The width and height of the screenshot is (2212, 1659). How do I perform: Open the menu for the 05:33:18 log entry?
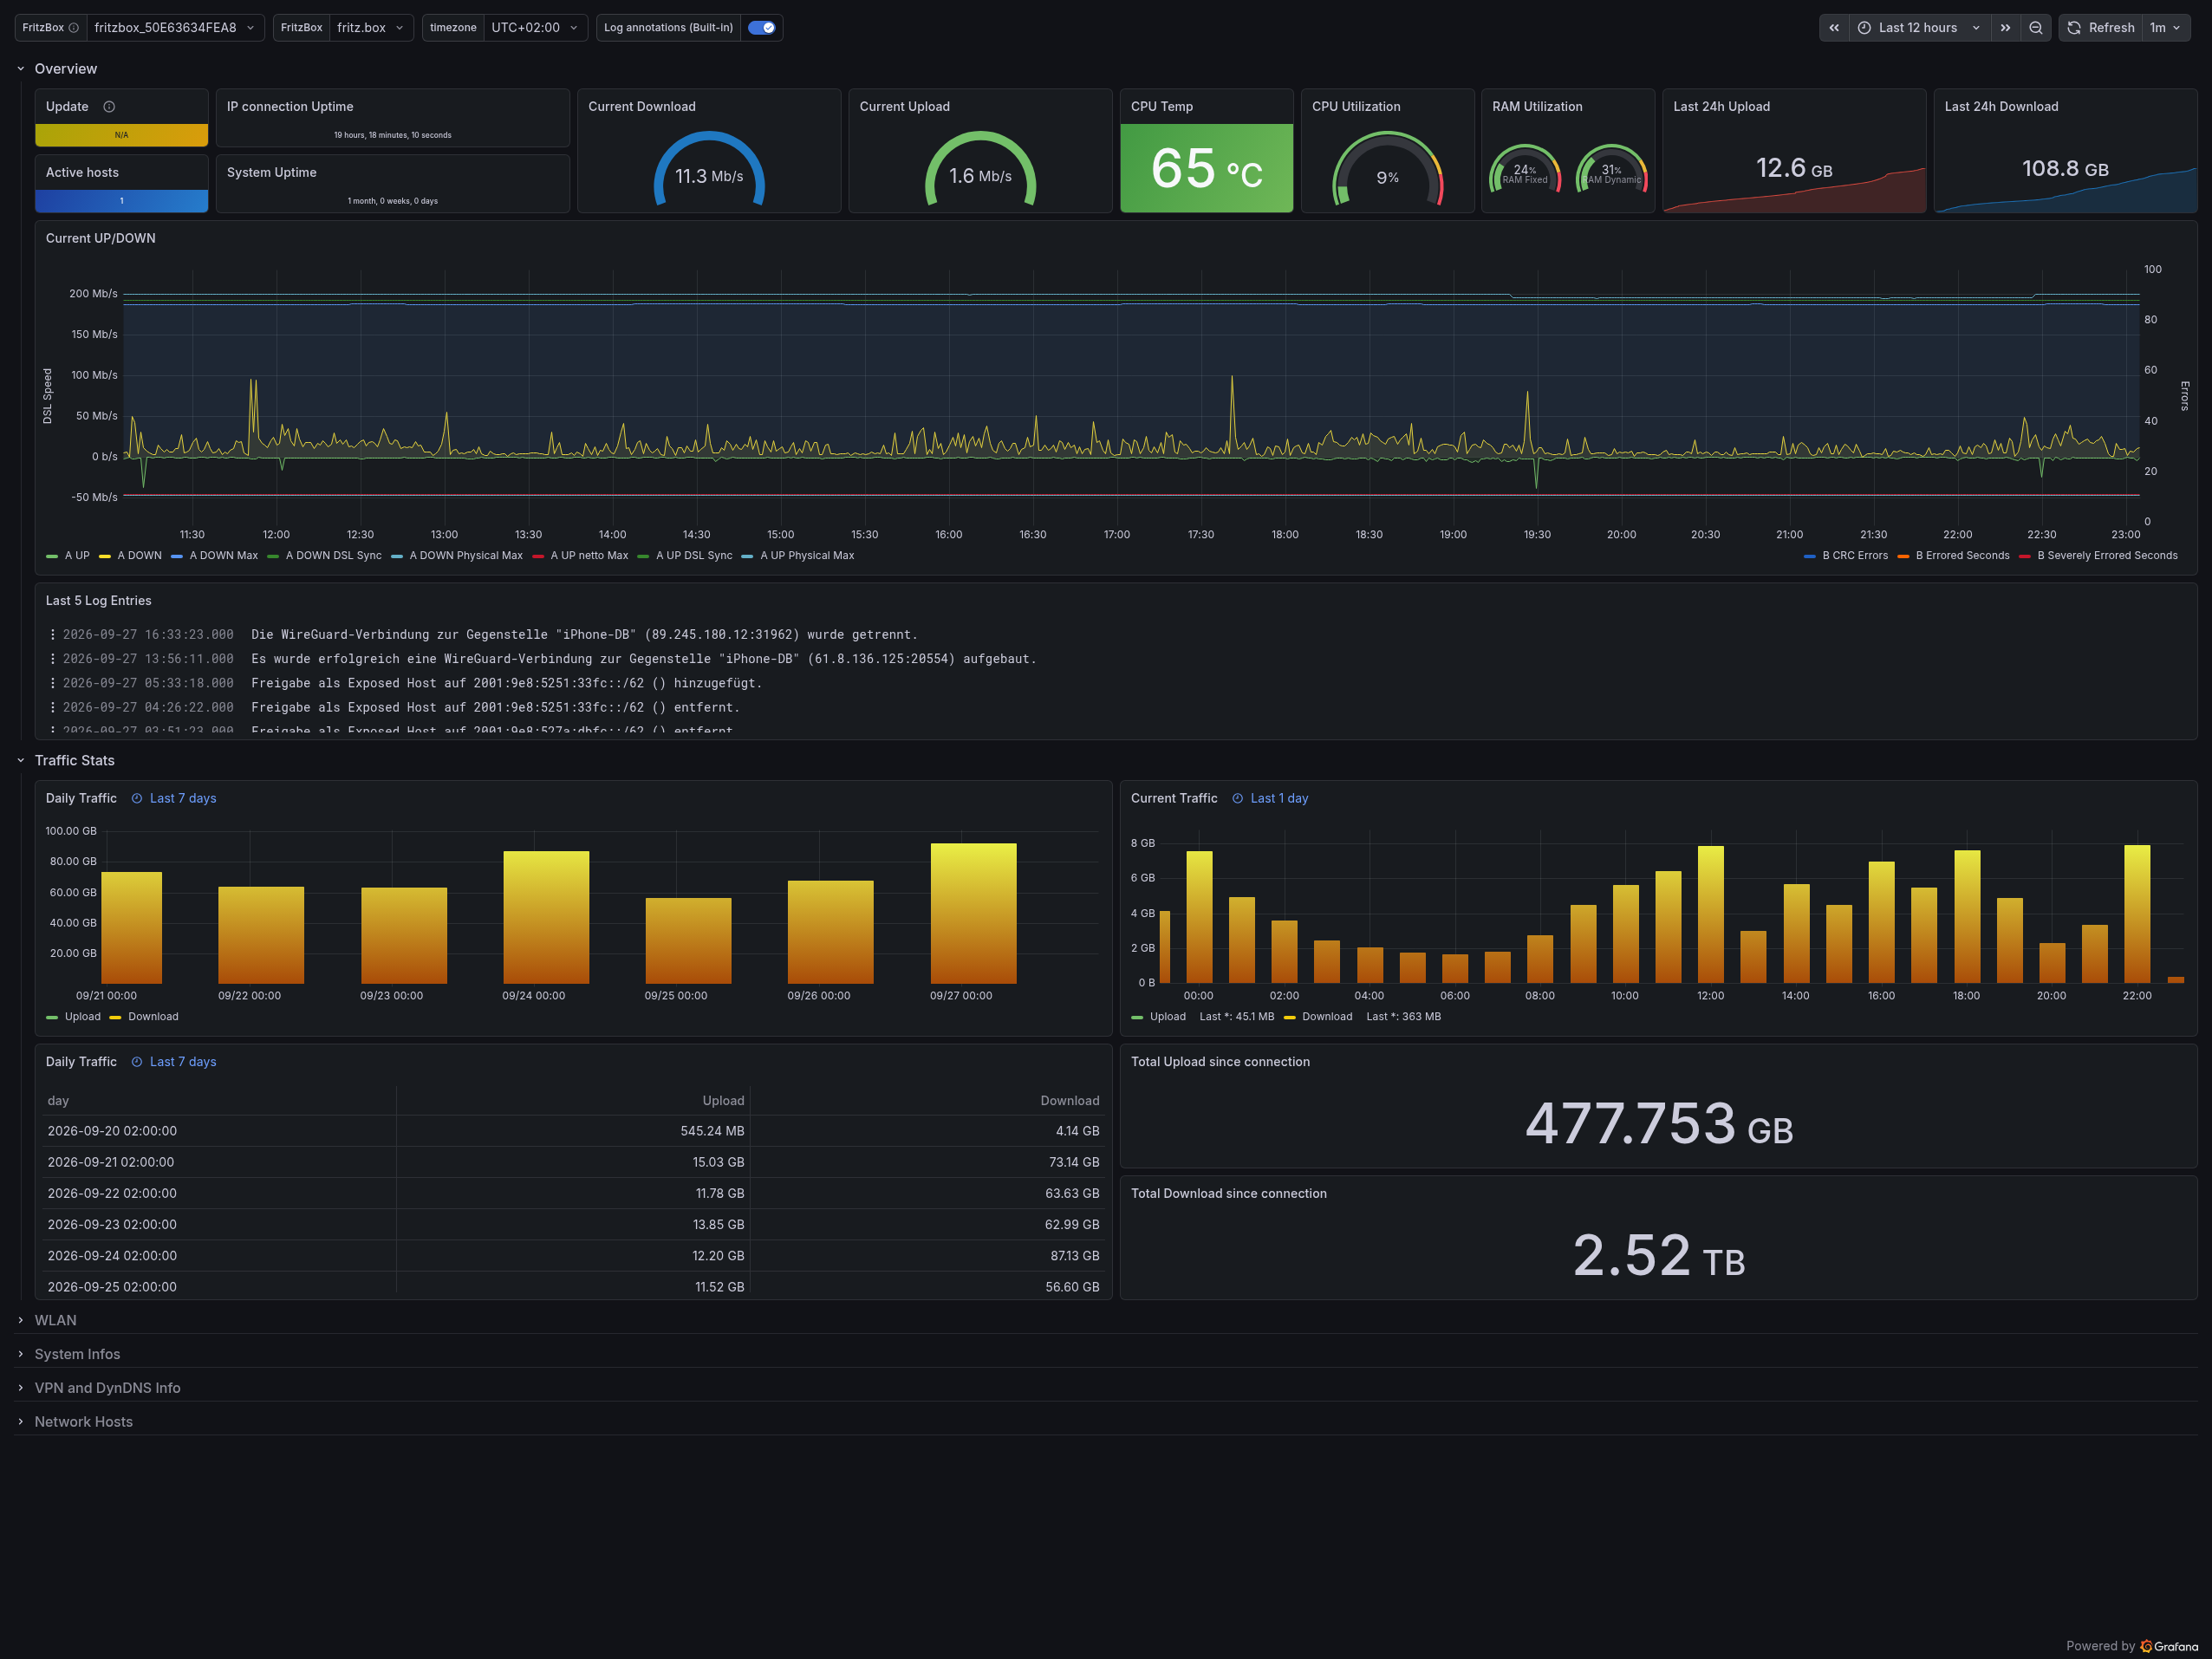[x=53, y=683]
